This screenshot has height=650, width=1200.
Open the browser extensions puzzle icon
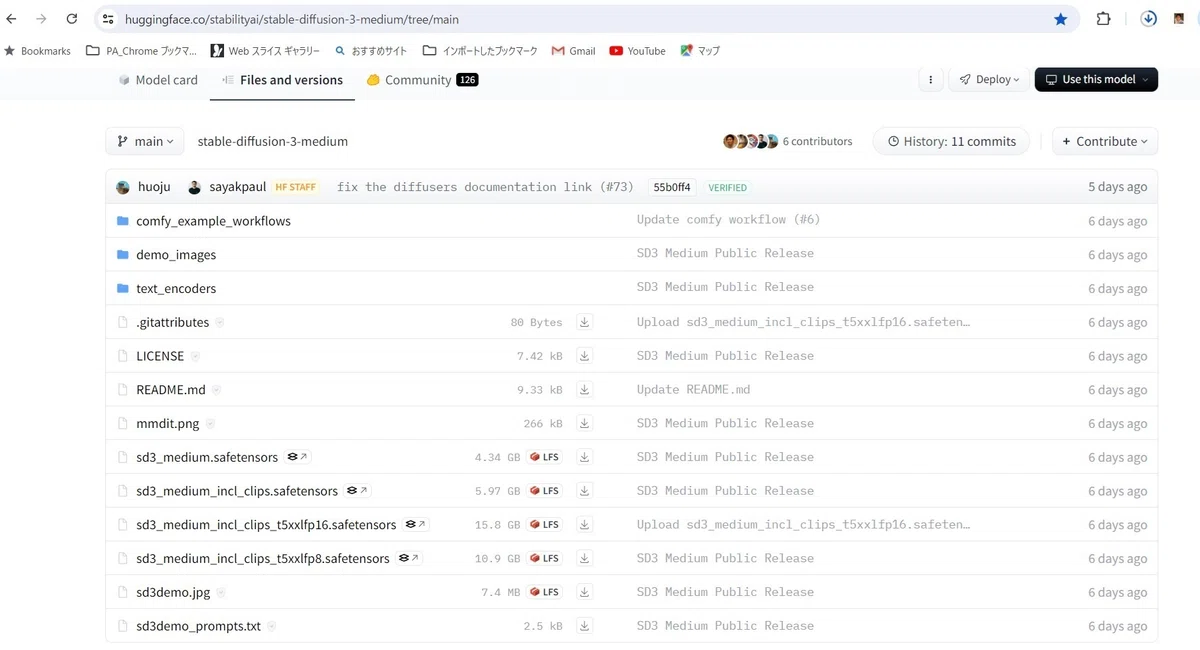pyautogui.click(x=1104, y=19)
